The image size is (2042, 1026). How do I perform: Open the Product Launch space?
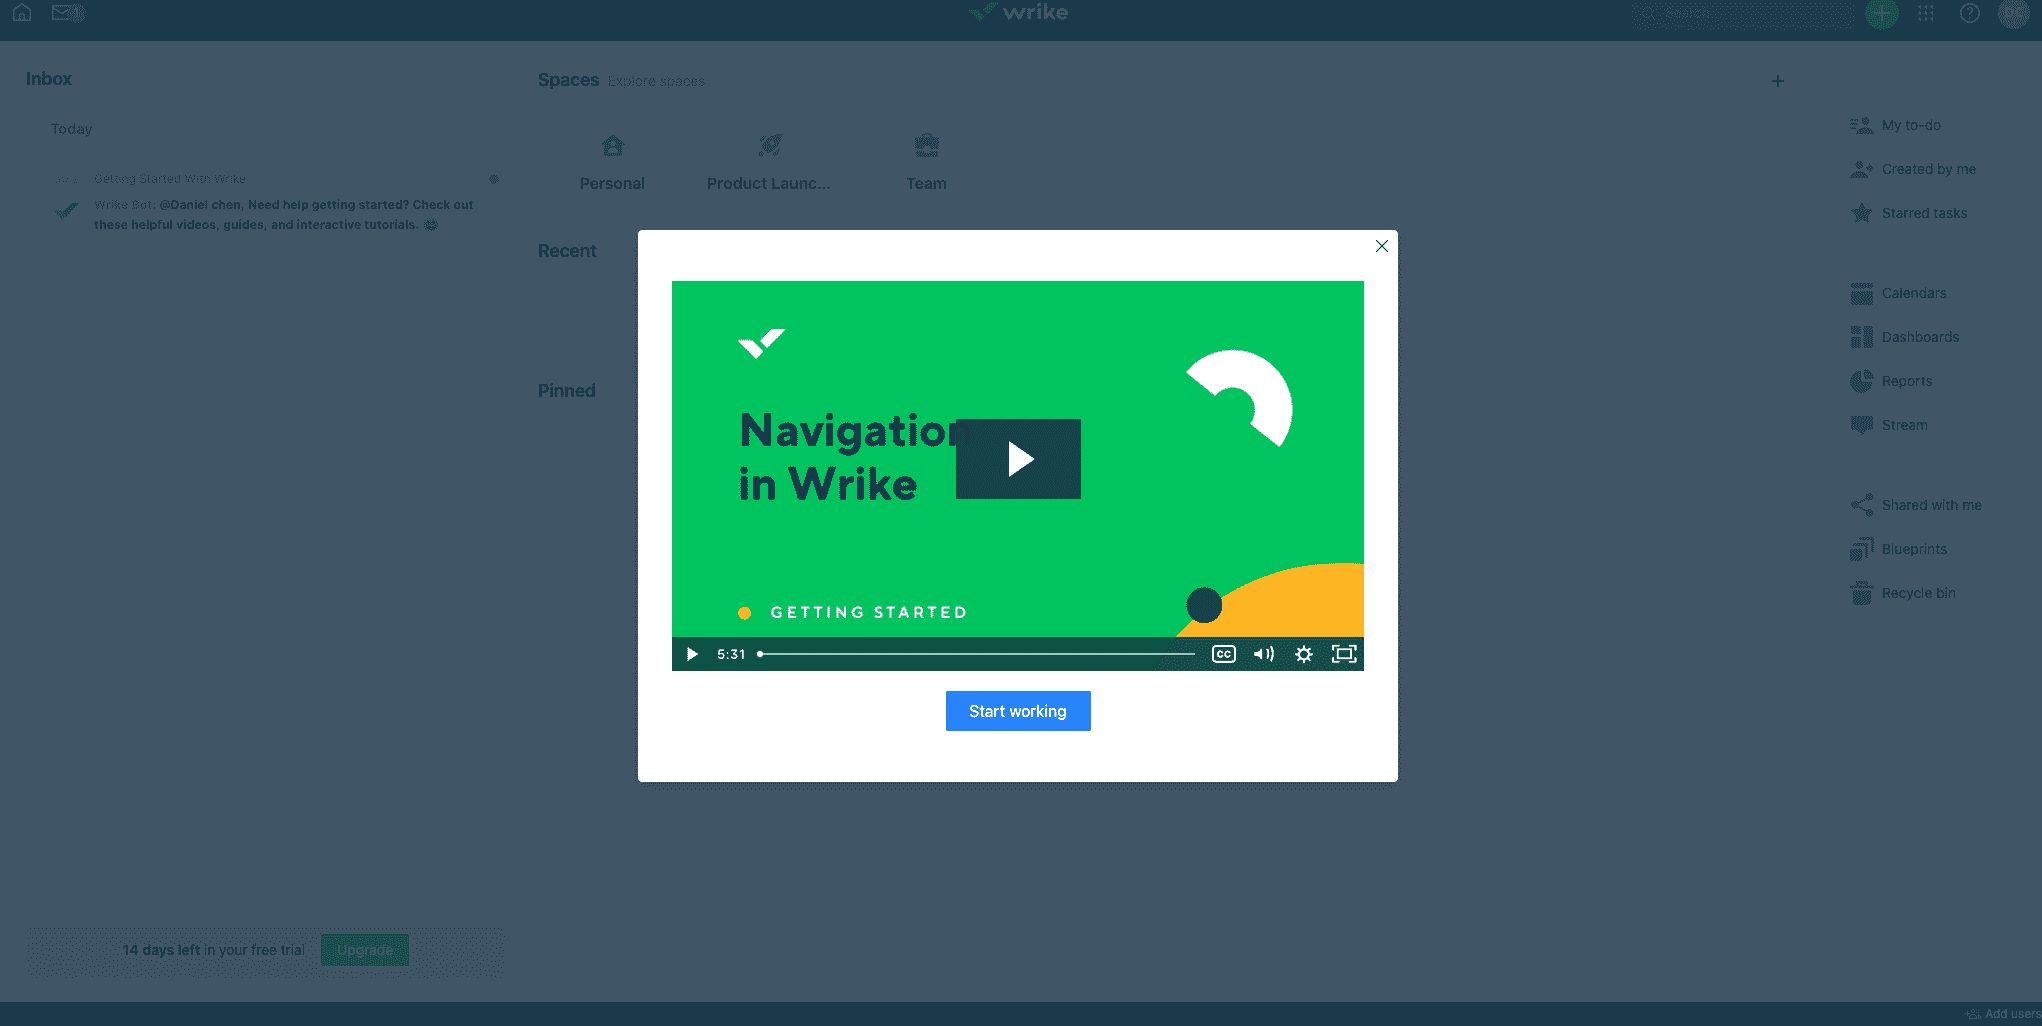[768, 162]
